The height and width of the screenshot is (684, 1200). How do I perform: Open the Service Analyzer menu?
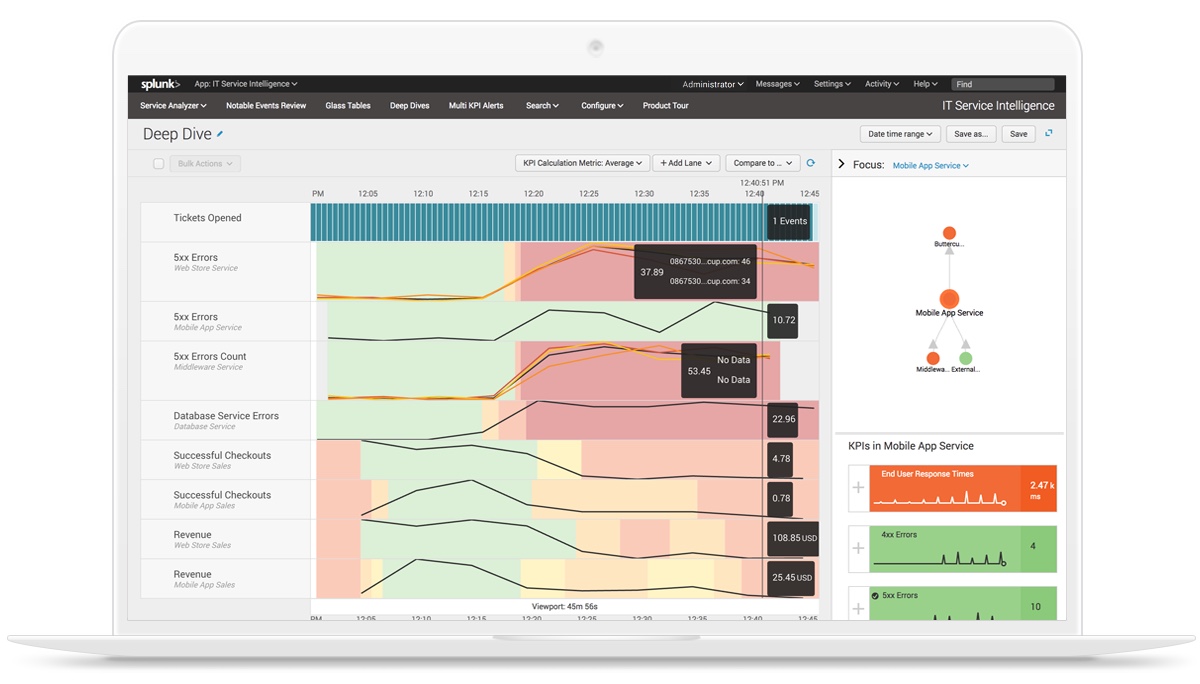click(173, 106)
